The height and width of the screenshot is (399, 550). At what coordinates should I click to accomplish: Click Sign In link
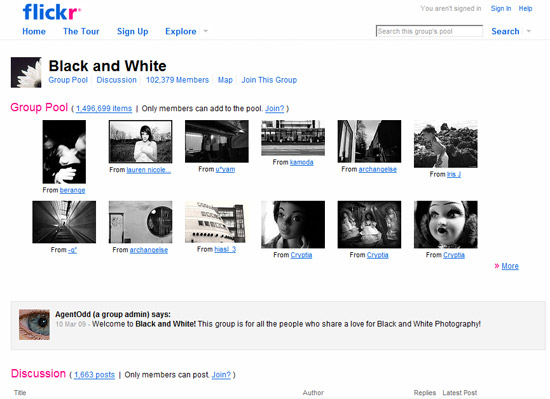click(x=501, y=8)
